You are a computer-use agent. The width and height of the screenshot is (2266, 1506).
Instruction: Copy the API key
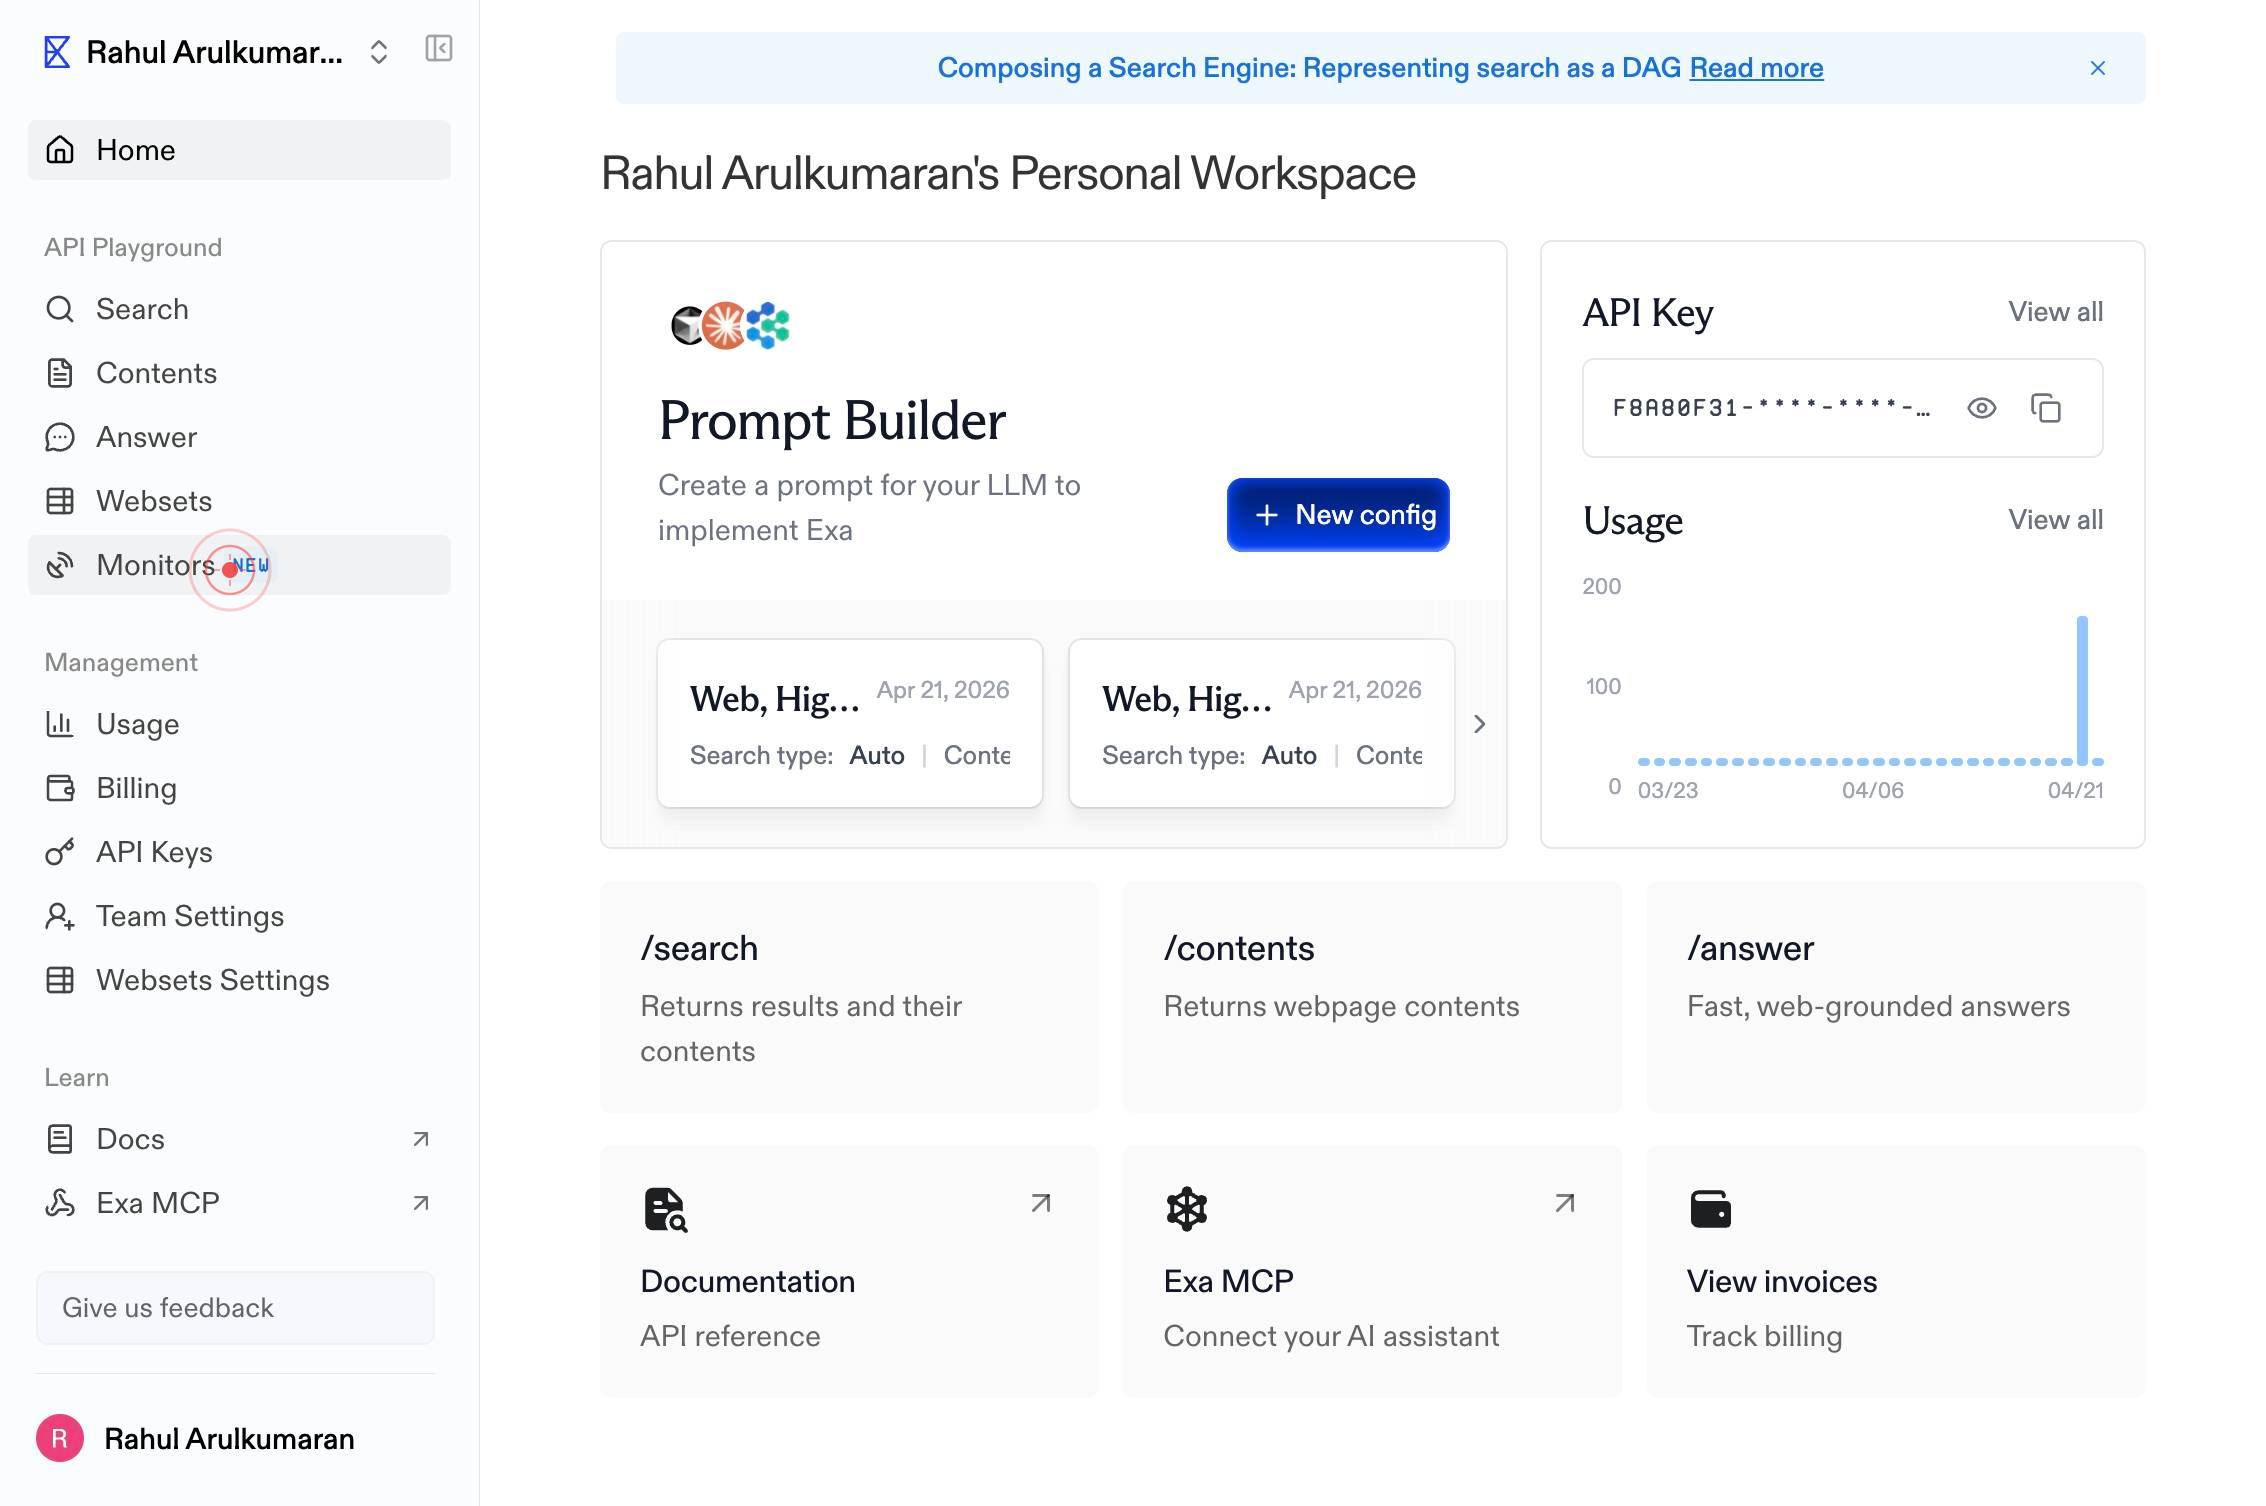point(2046,408)
